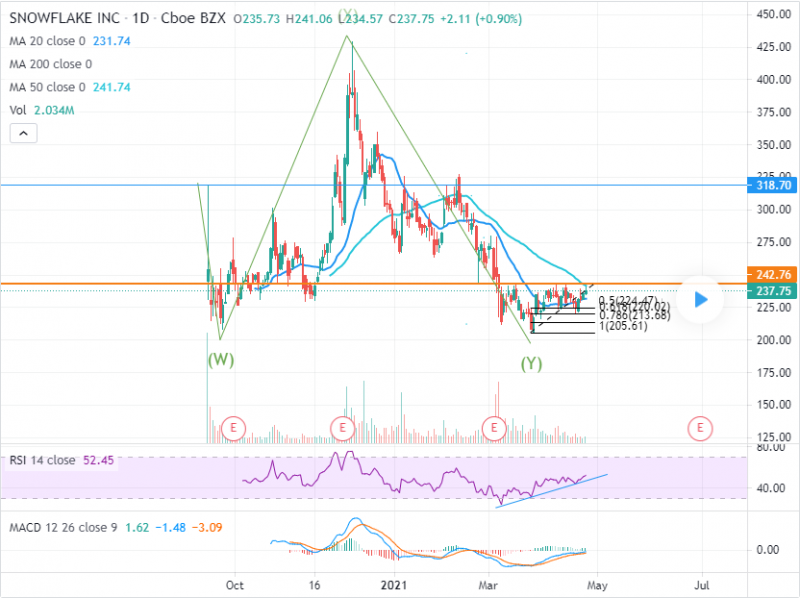Click the orange 242.76 price label
This screenshot has width=800, height=598.
tap(772, 274)
